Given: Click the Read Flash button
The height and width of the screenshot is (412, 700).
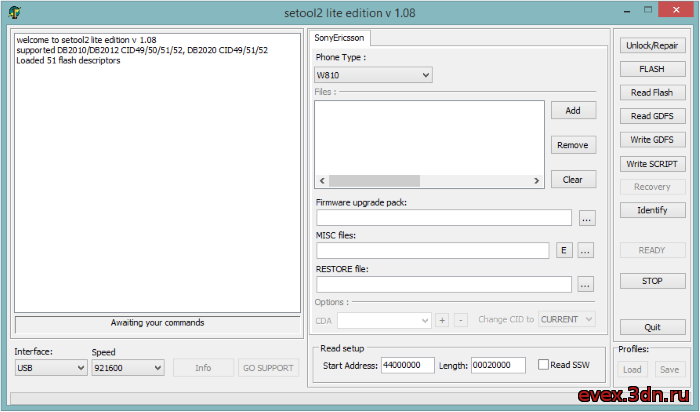Looking at the screenshot, I should (652, 92).
